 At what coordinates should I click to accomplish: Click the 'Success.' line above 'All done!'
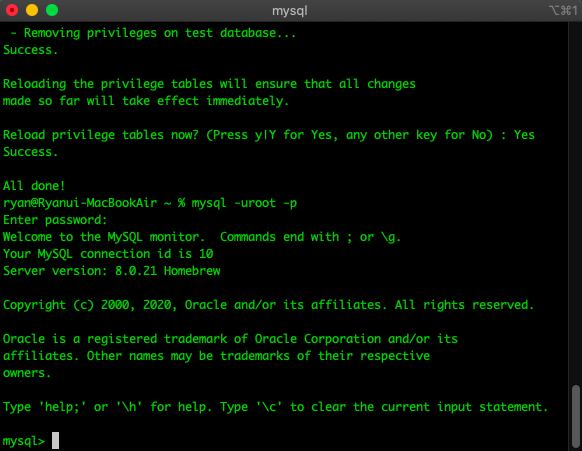click(30, 152)
